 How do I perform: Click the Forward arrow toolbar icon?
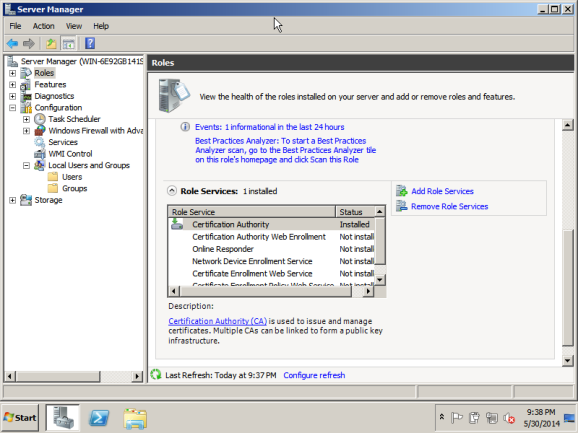click(x=29, y=43)
